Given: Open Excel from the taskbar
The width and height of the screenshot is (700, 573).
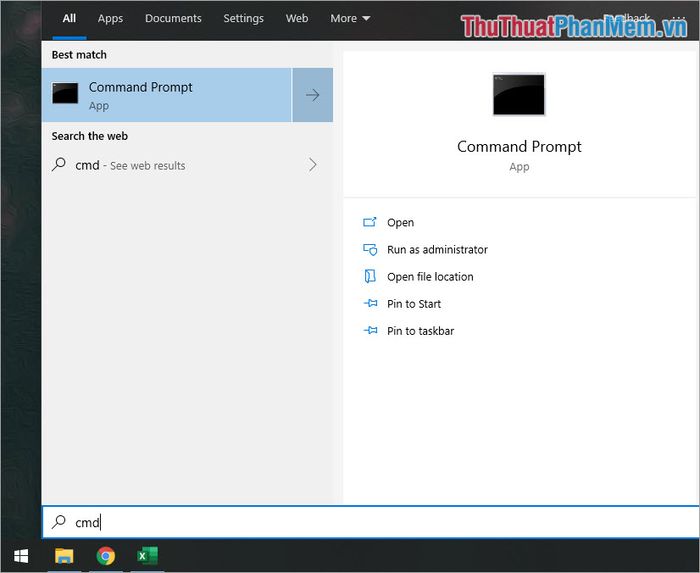Looking at the screenshot, I should point(147,556).
